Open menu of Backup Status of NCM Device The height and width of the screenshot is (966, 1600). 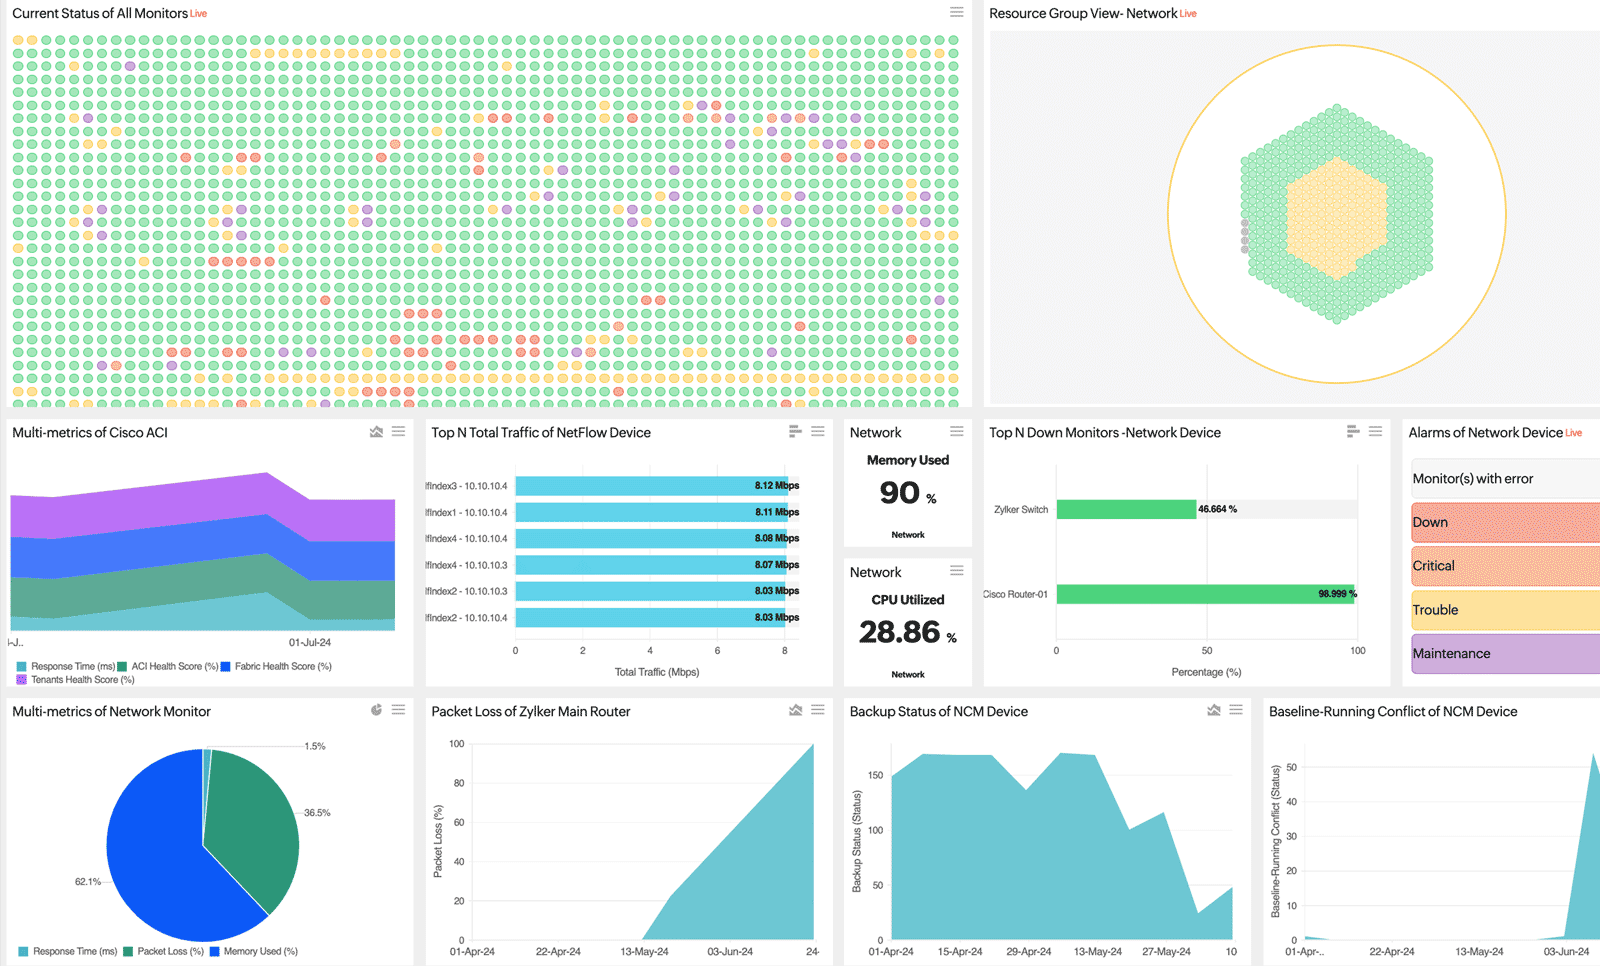(1236, 710)
